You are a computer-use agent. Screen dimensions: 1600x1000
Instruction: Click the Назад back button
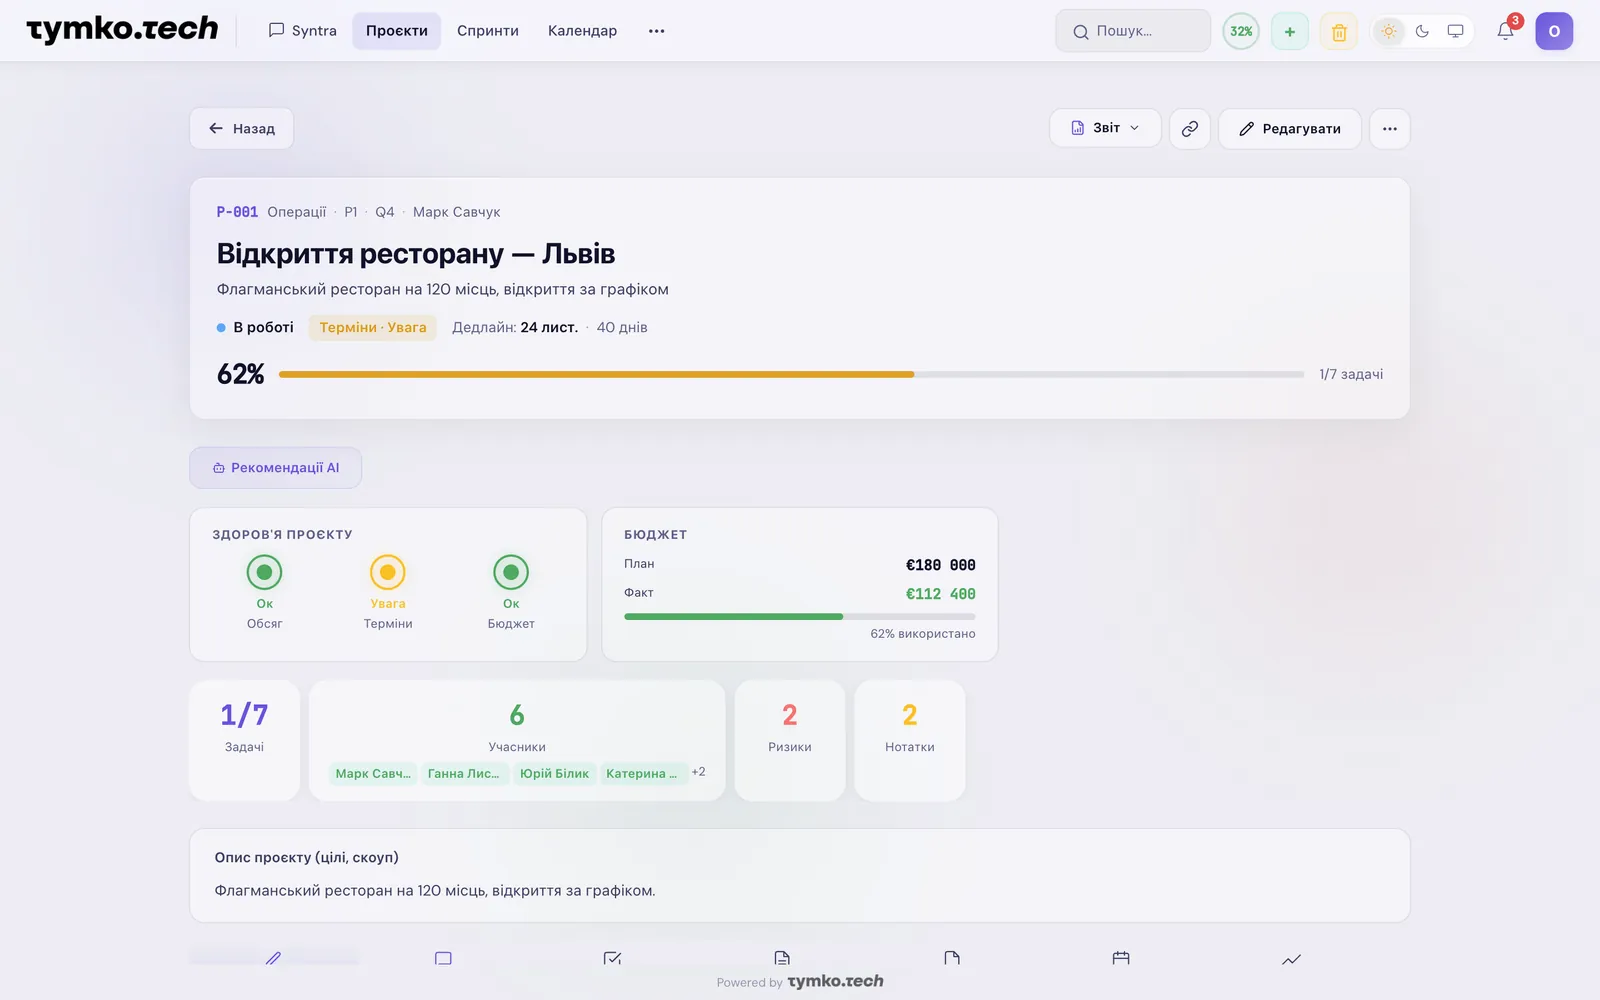pos(241,128)
